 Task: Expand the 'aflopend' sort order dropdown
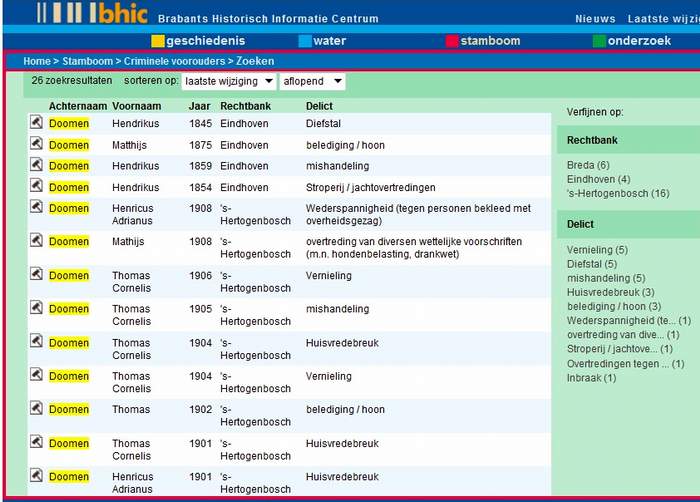pos(312,81)
